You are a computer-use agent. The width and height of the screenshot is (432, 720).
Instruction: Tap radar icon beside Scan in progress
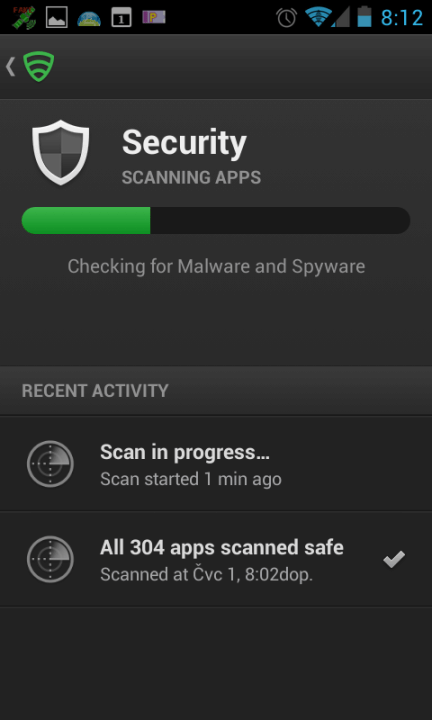pyautogui.click(x=50, y=464)
